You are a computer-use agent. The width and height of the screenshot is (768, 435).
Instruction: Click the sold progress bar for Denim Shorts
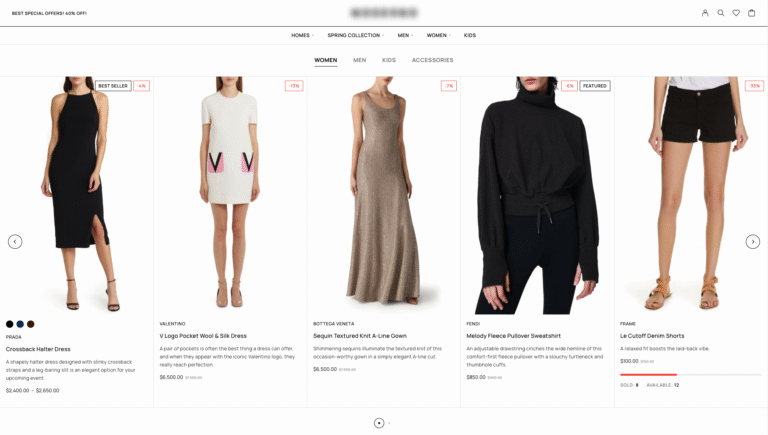tap(691, 375)
